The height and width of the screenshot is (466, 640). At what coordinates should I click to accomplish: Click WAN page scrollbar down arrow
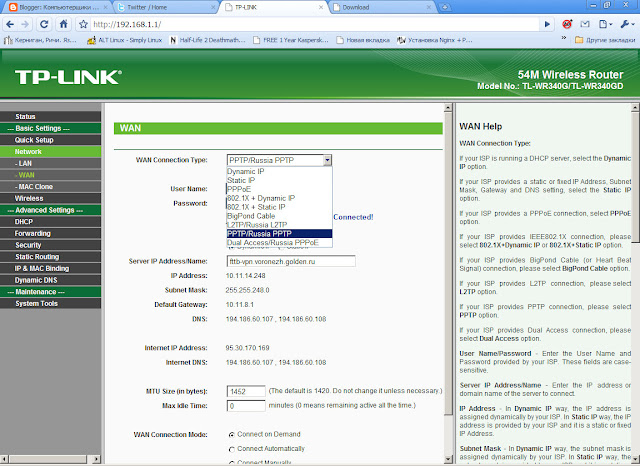click(x=448, y=459)
